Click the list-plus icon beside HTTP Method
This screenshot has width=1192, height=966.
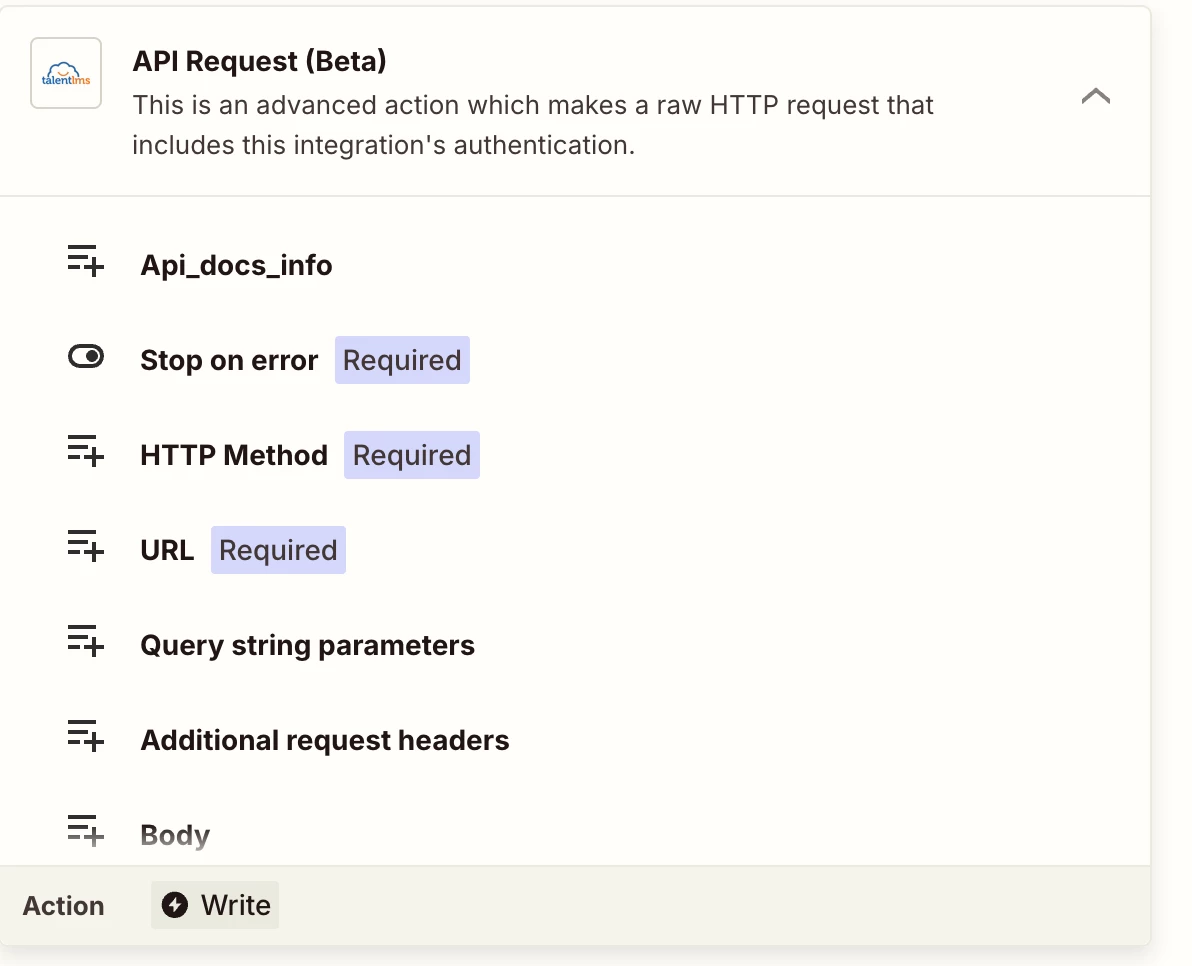86,451
